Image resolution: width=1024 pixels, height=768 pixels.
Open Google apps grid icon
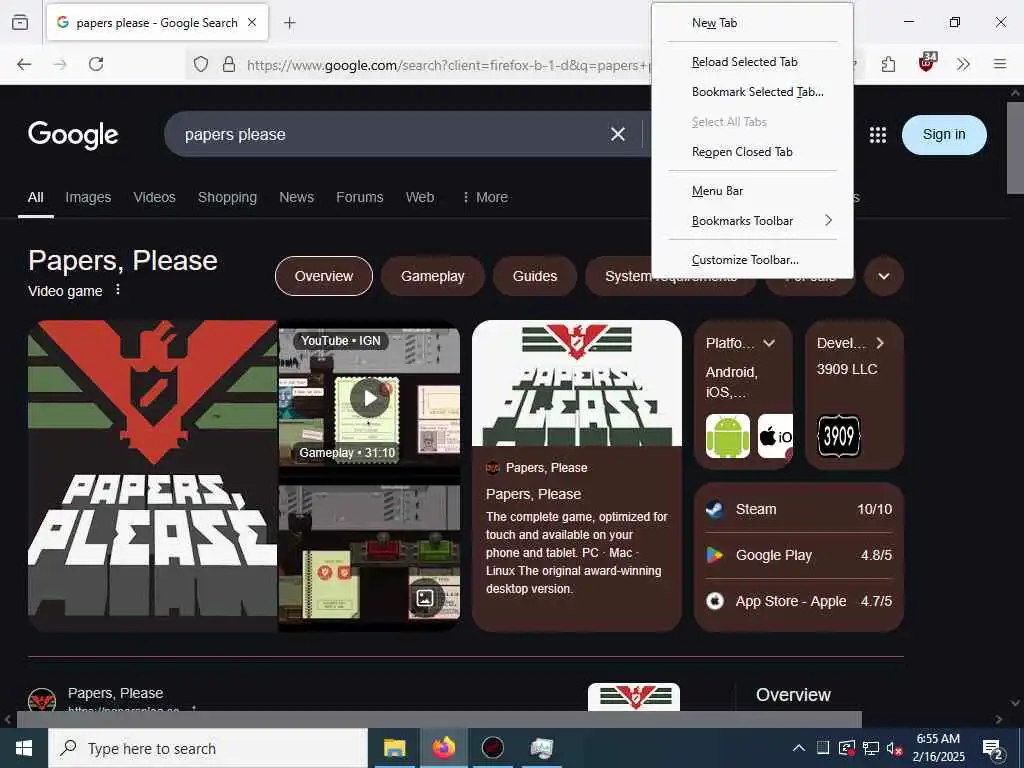878,135
